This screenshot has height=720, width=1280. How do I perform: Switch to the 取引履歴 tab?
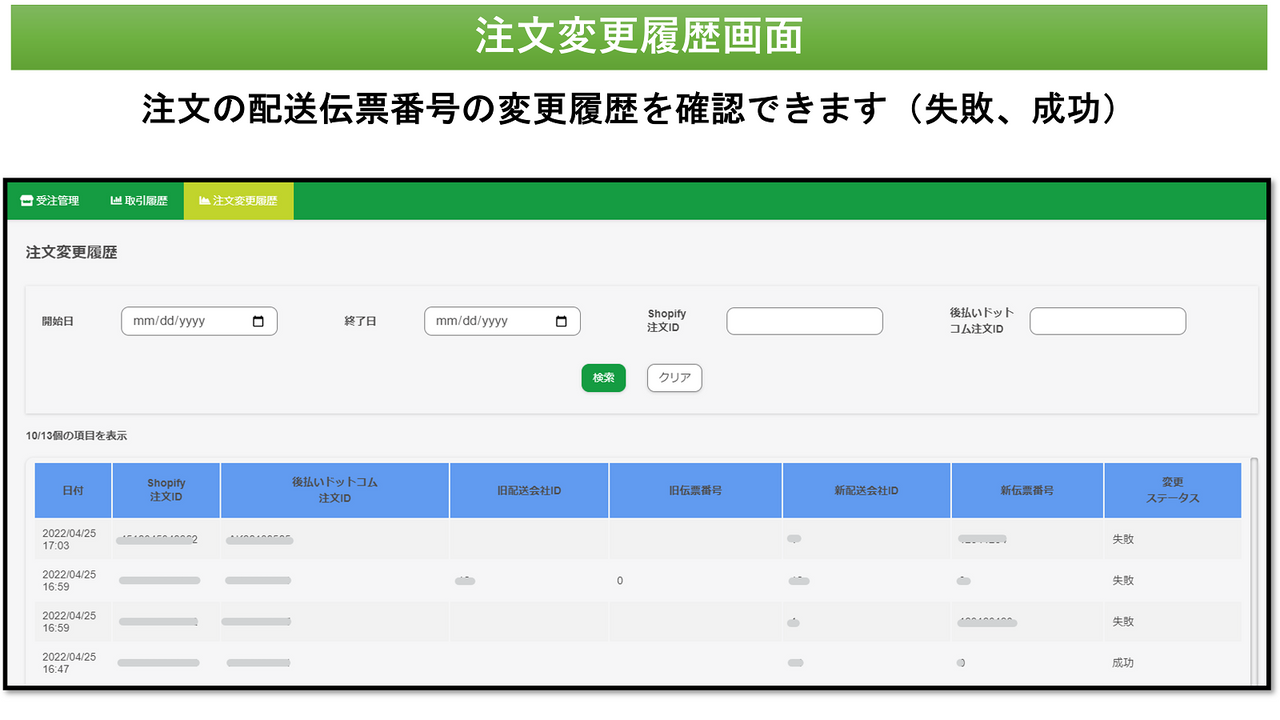click(x=139, y=201)
